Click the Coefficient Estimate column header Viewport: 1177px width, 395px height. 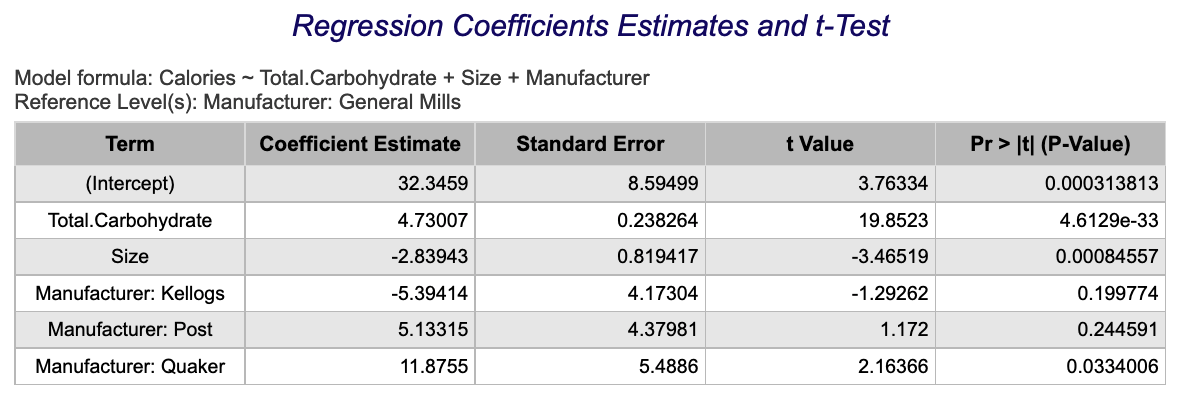pyautogui.click(x=360, y=144)
